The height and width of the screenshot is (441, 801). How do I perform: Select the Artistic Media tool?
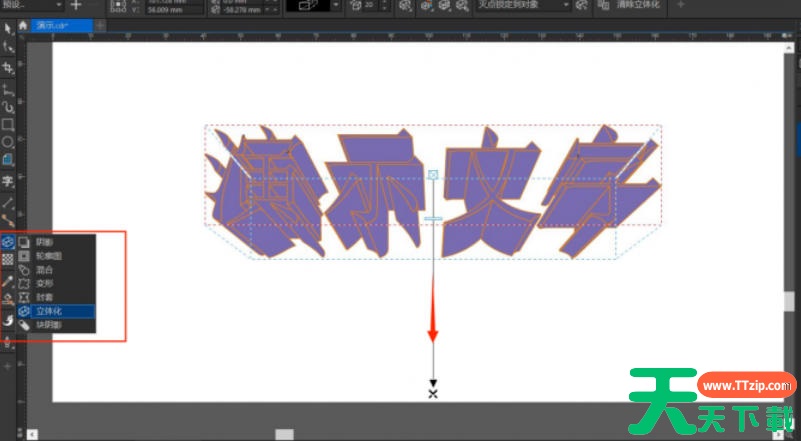(8, 107)
